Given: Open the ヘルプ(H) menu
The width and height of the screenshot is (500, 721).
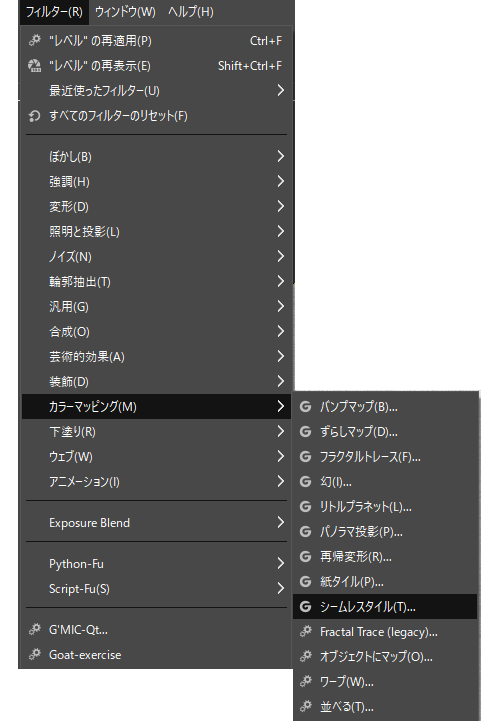Looking at the screenshot, I should [x=191, y=12].
